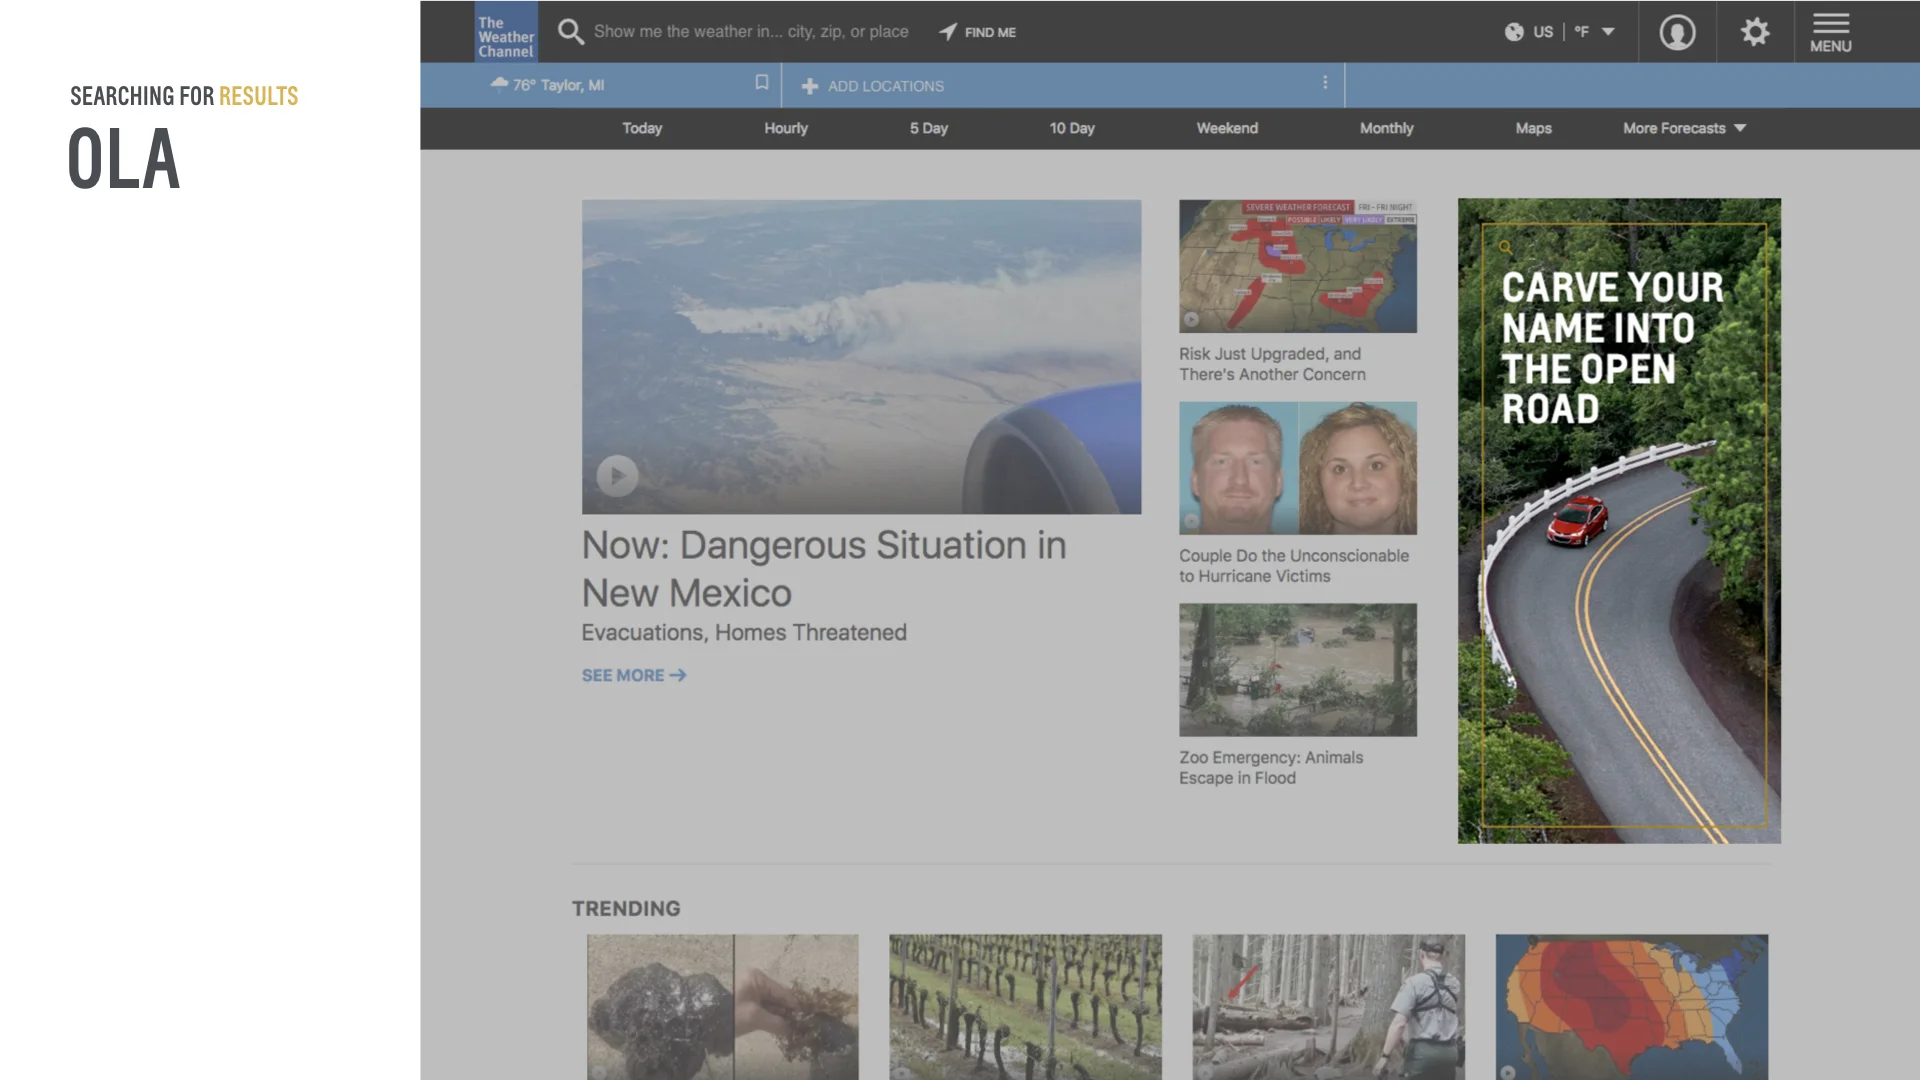Toggle bookmark for Taylor, MI

tap(762, 83)
